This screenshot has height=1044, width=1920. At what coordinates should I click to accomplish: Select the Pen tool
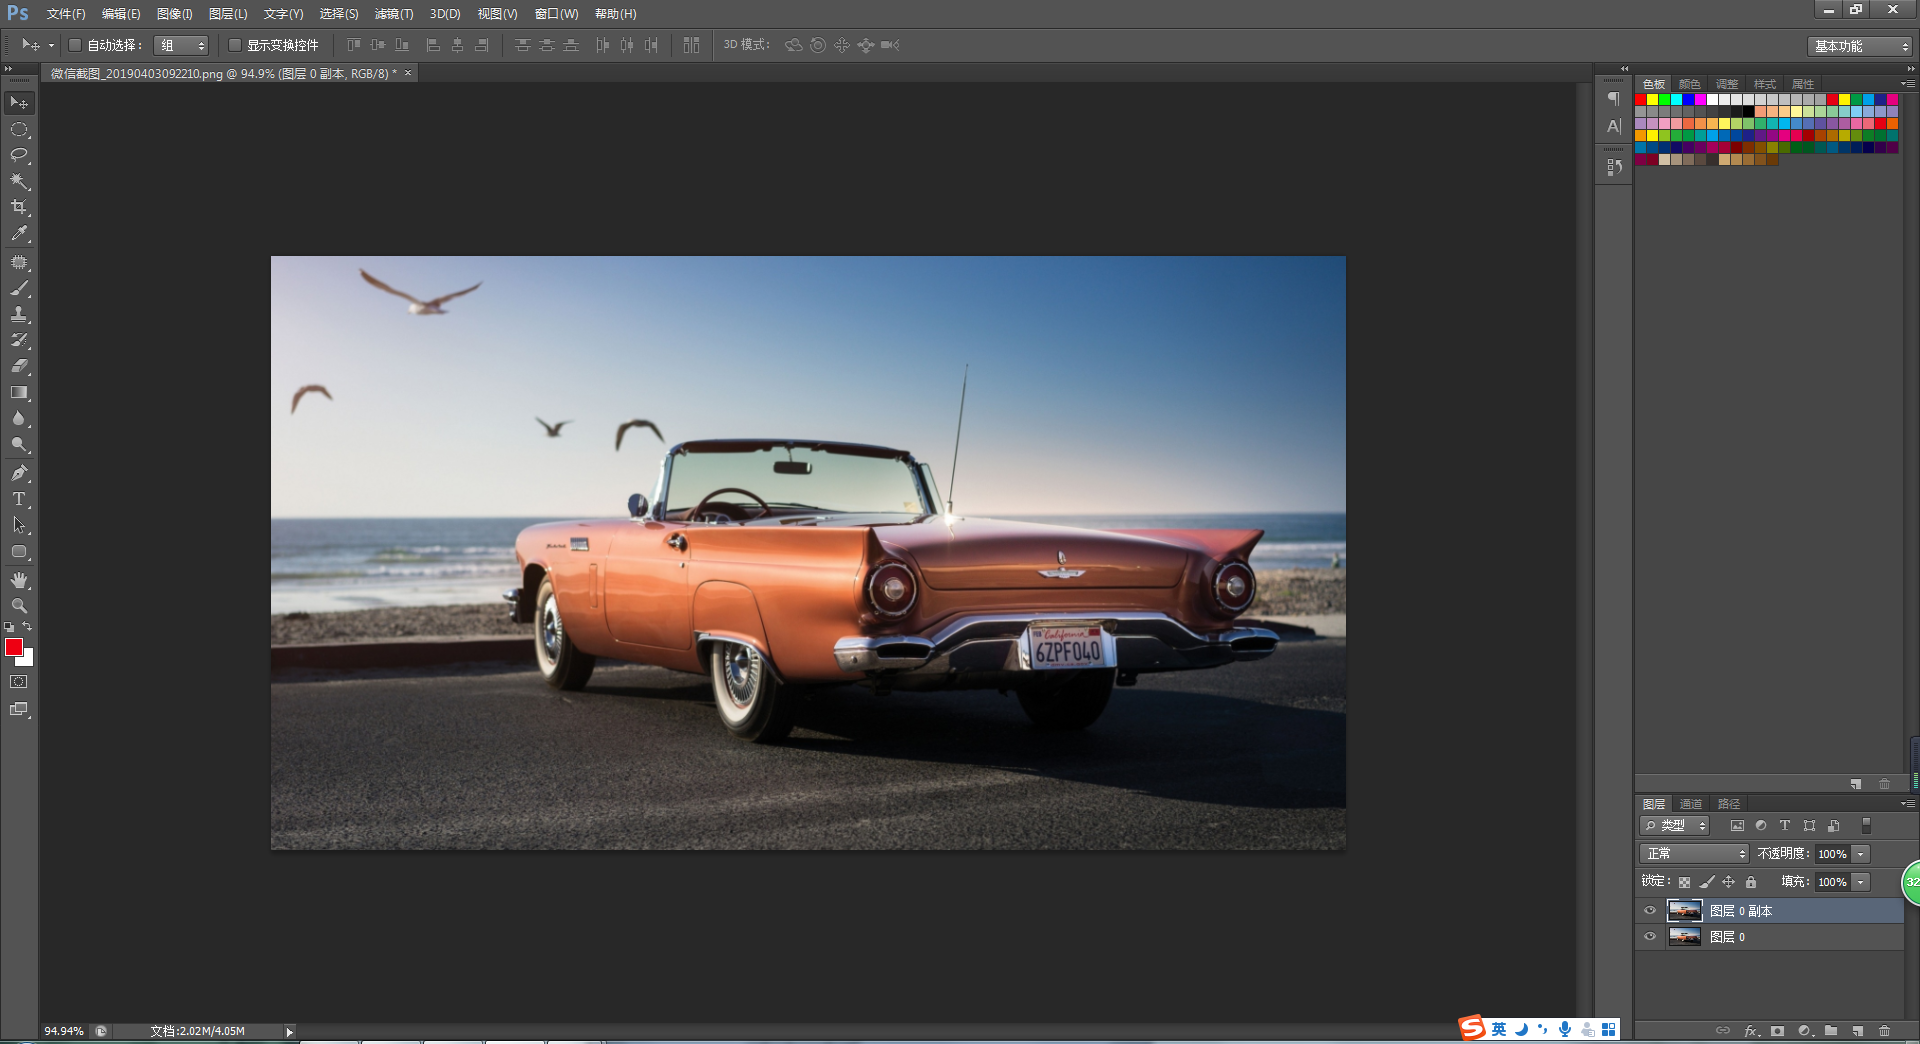click(19, 473)
